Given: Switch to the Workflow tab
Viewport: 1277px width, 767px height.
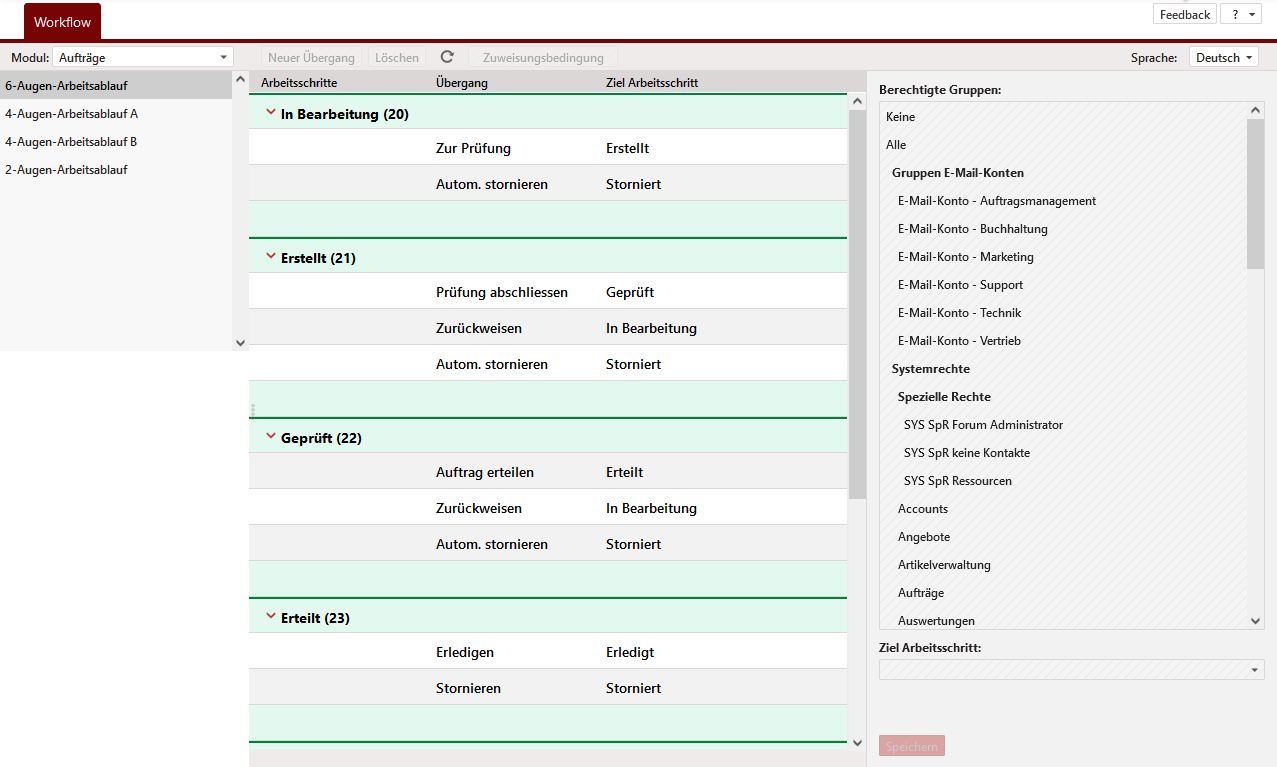Looking at the screenshot, I should click(62, 22).
